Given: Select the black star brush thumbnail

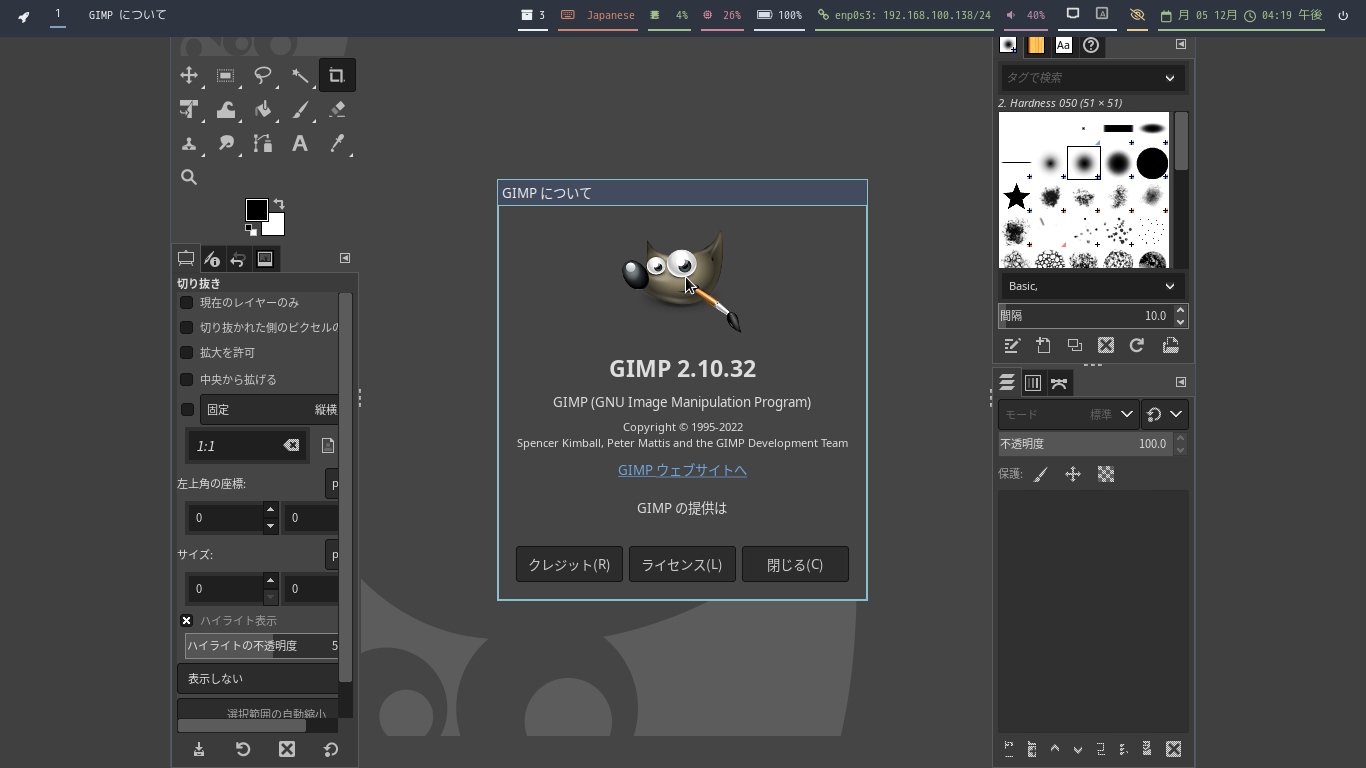Looking at the screenshot, I should click(x=1016, y=196).
